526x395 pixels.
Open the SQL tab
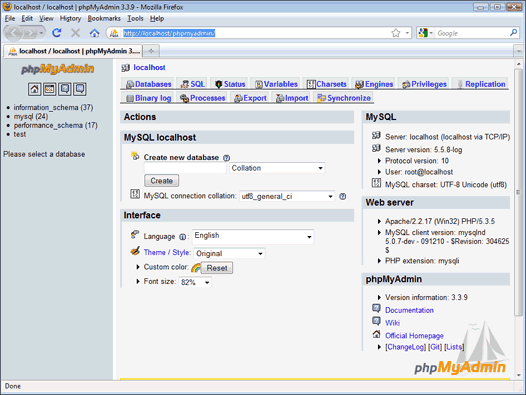point(193,84)
